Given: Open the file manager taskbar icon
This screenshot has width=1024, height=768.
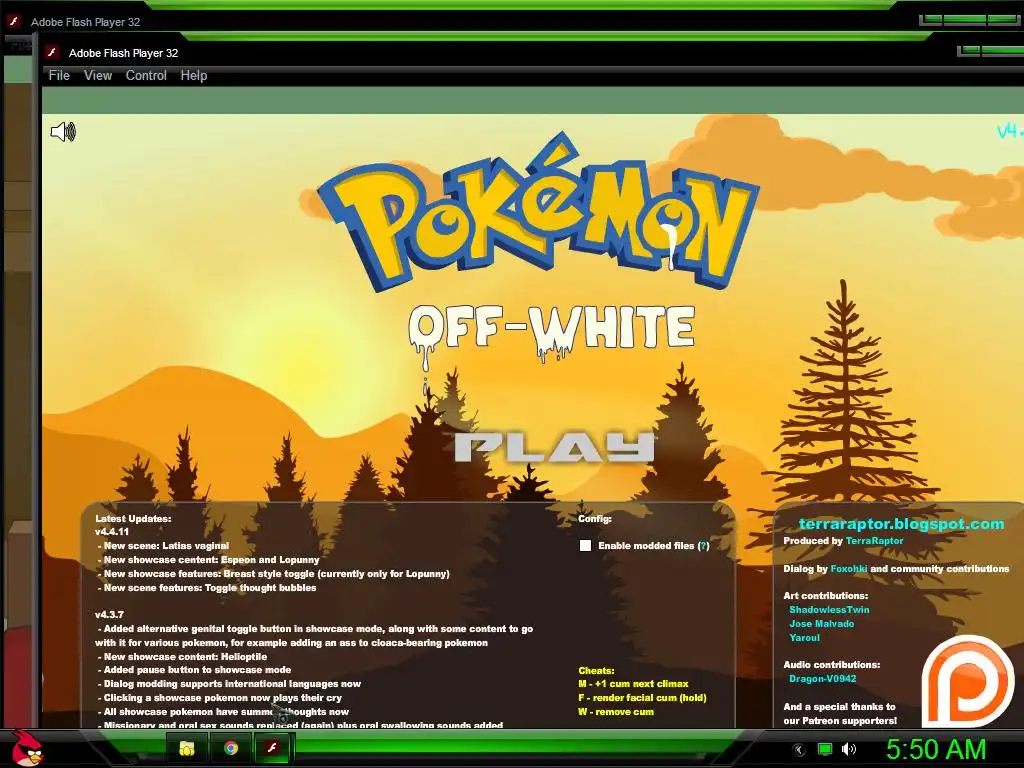Looking at the screenshot, I should pos(187,748).
